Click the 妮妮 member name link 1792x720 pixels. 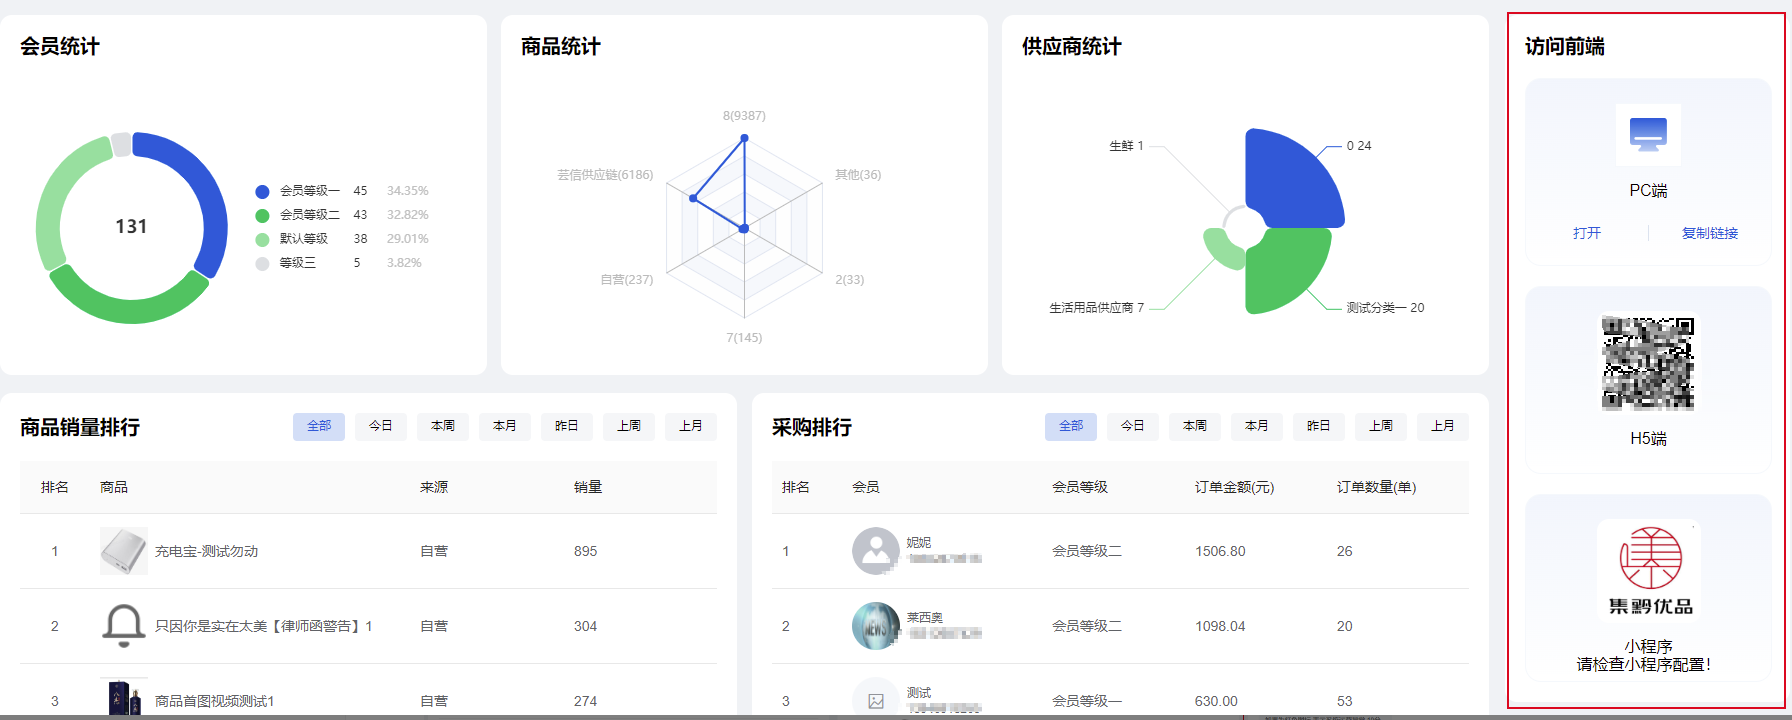coord(918,542)
